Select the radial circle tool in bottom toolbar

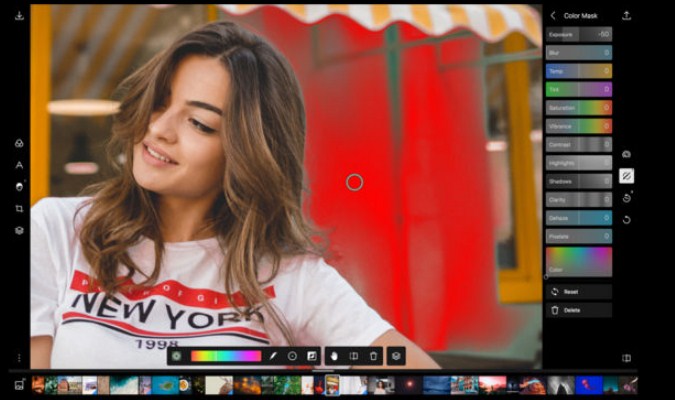click(x=292, y=356)
